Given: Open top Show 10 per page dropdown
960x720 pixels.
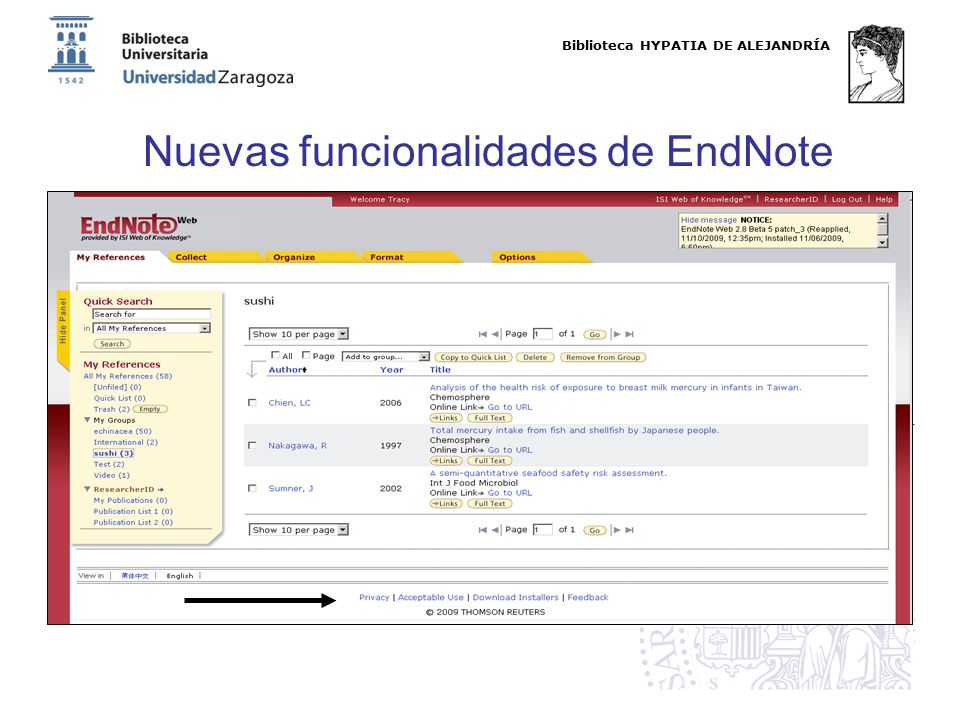Looking at the screenshot, I should pyautogui.click(x=299, y=334).
